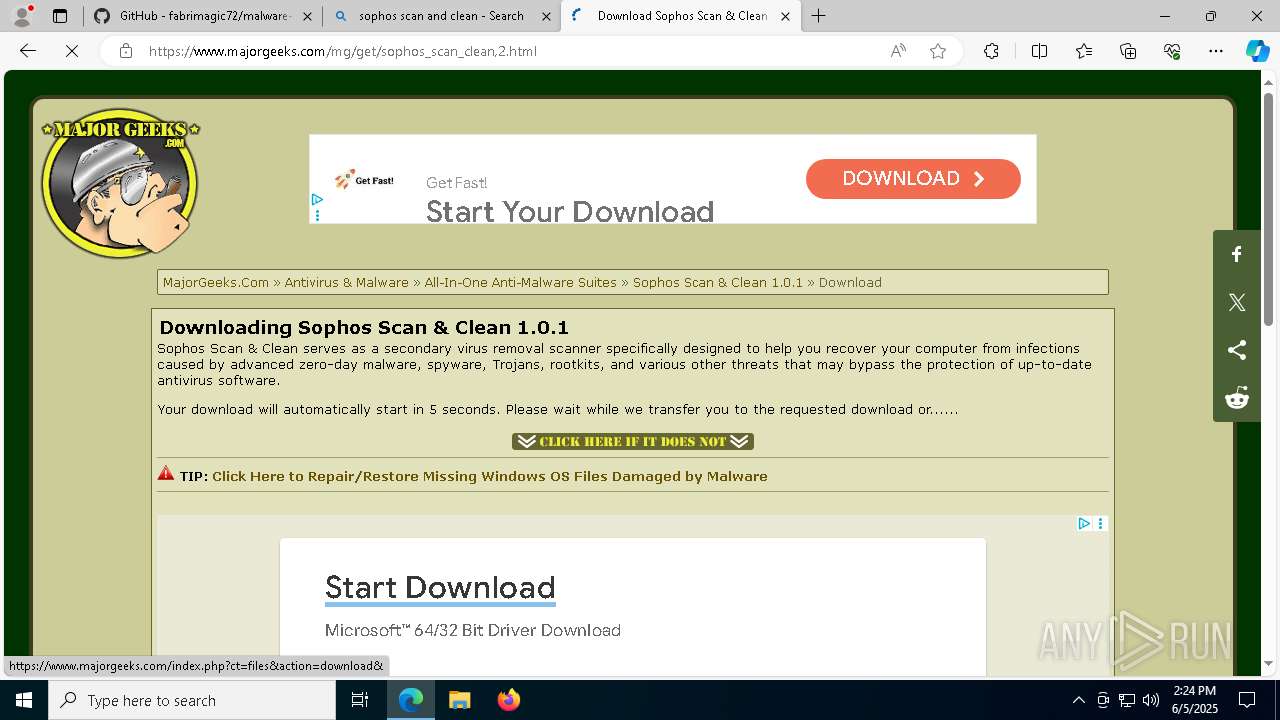
Task: Launch Firefox from the taskbar
Action: point(508,700)
